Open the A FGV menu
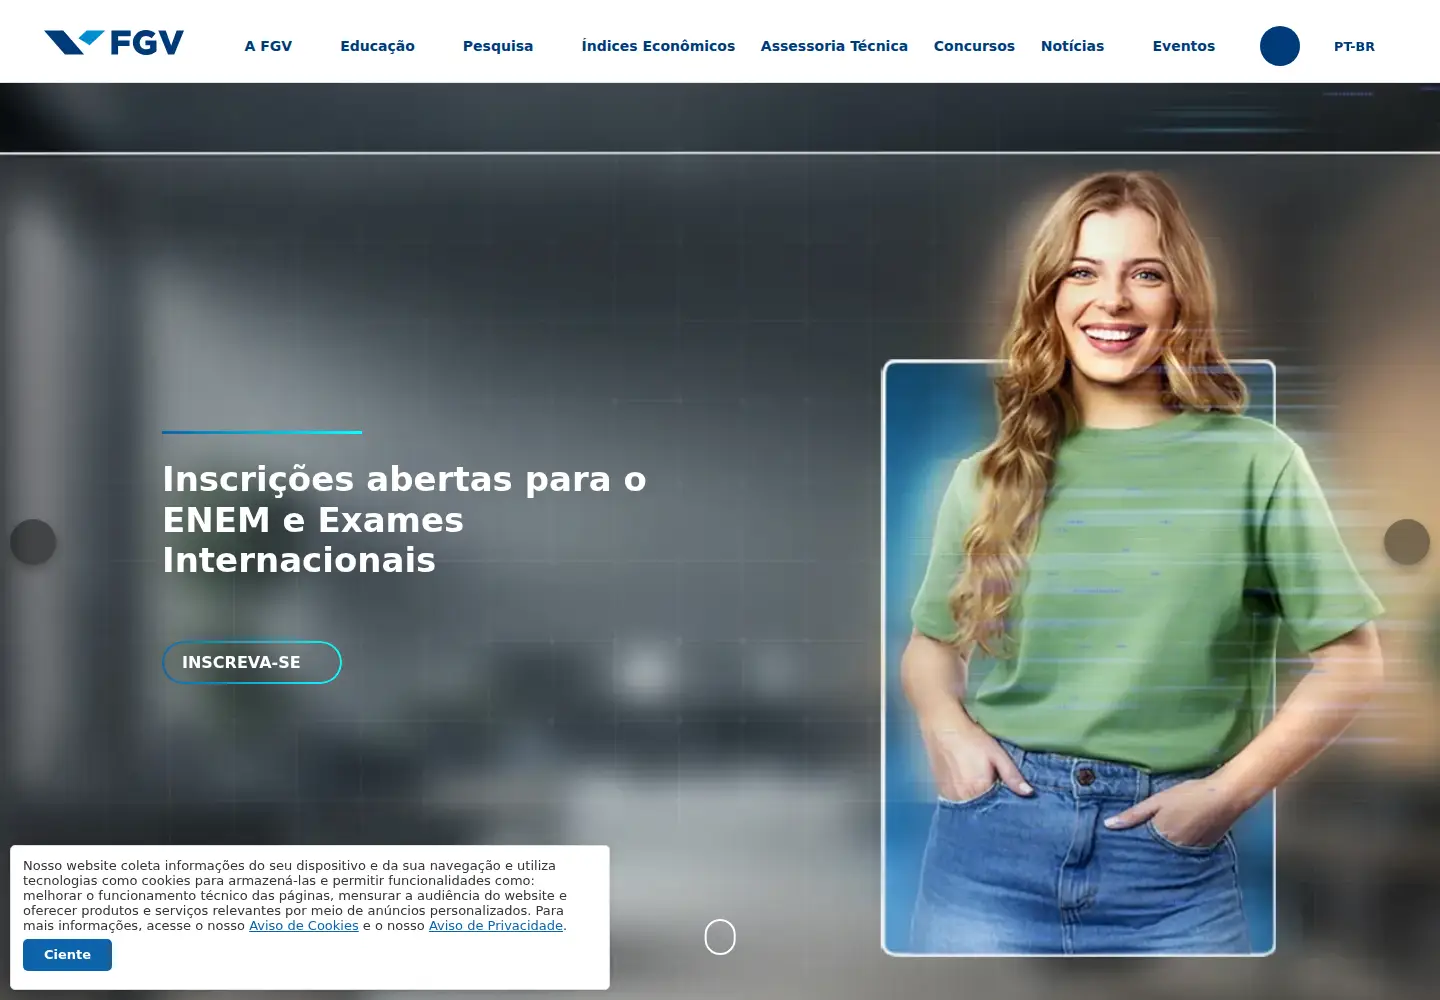Image resolution: width=1440 pixels, height=1000 pixels. (268, 46)
